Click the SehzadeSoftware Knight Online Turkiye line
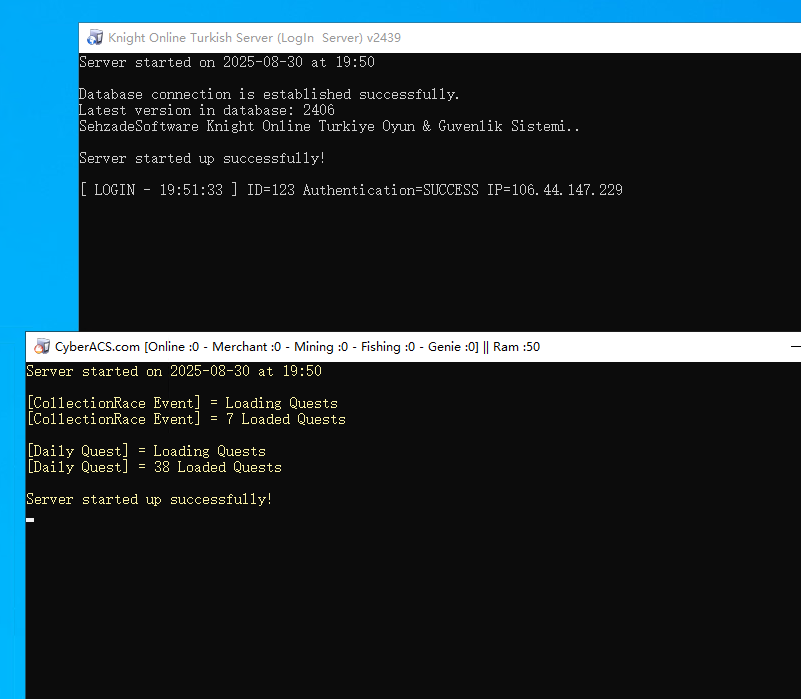 click(x=329, y=126)
